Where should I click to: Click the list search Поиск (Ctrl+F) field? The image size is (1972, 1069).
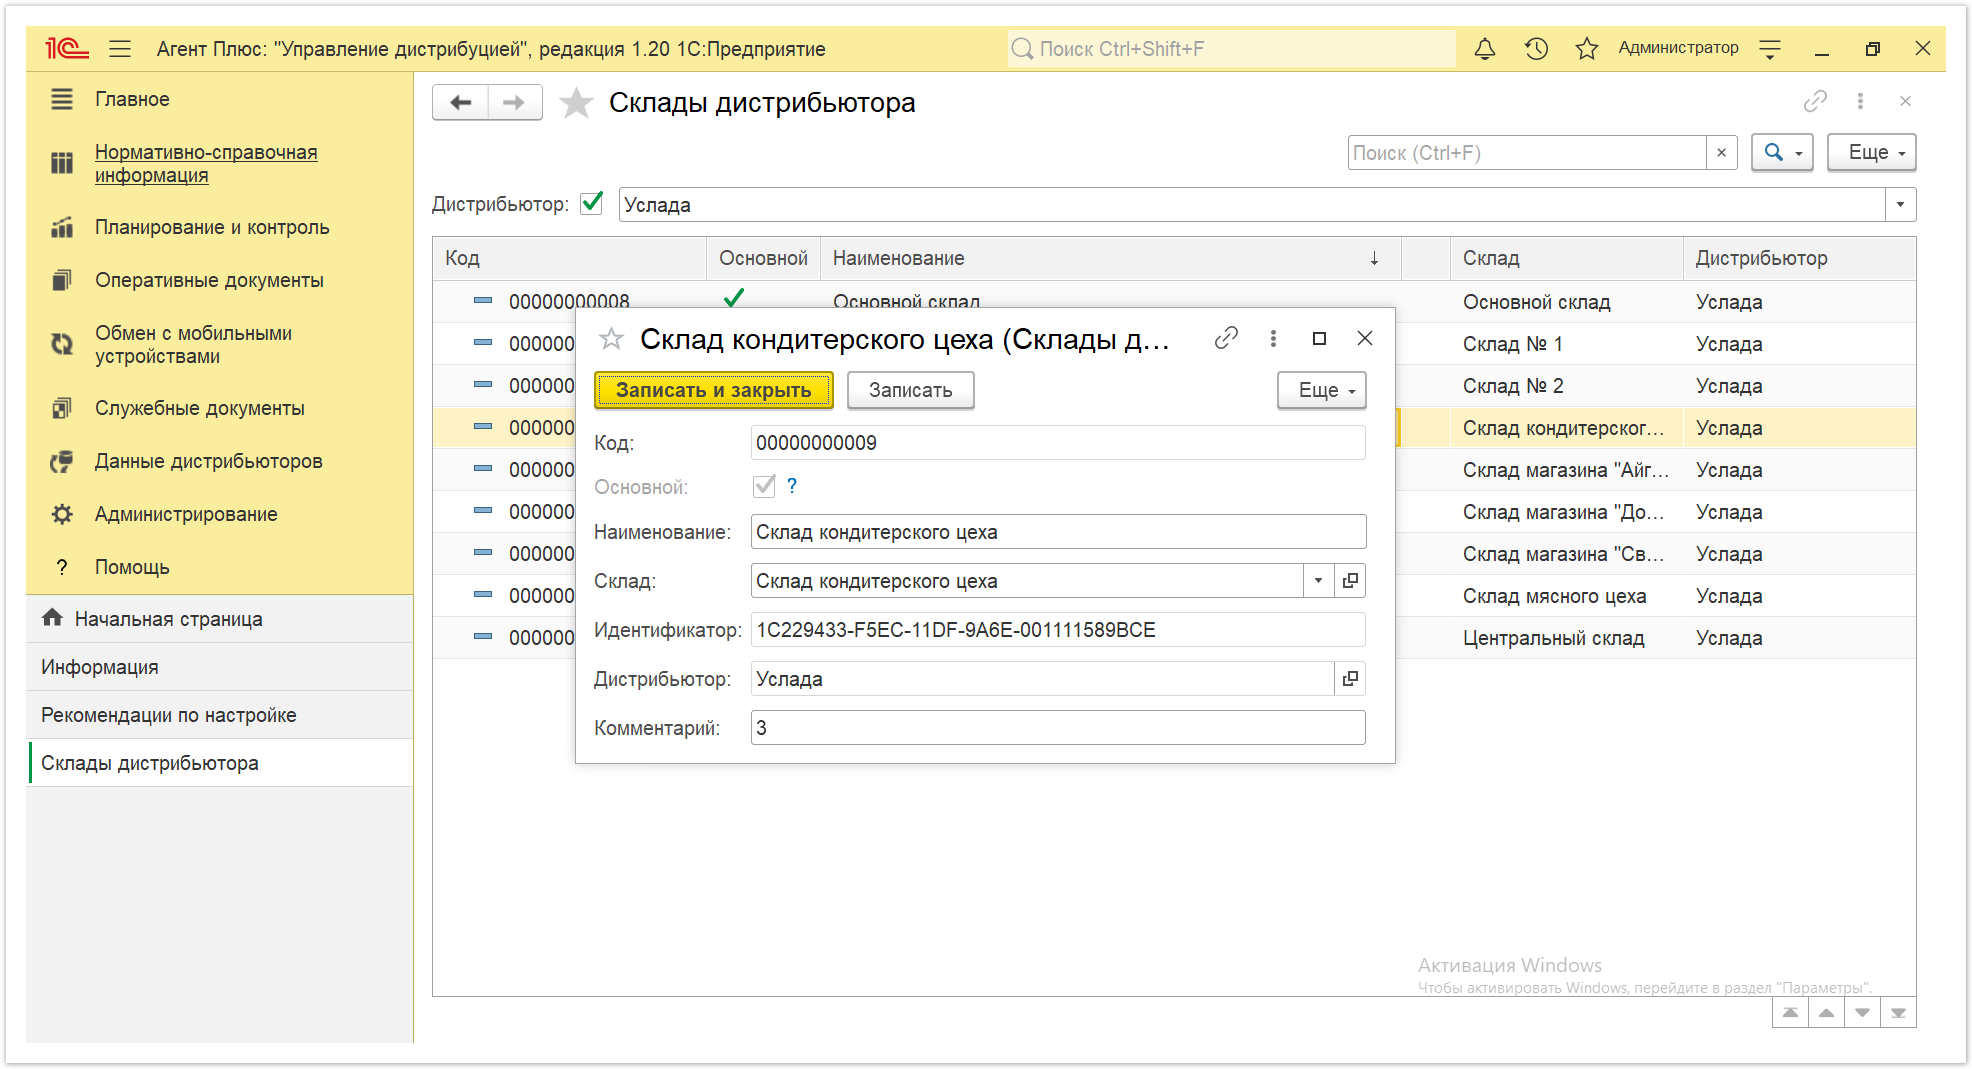[x=1527, y=153]
